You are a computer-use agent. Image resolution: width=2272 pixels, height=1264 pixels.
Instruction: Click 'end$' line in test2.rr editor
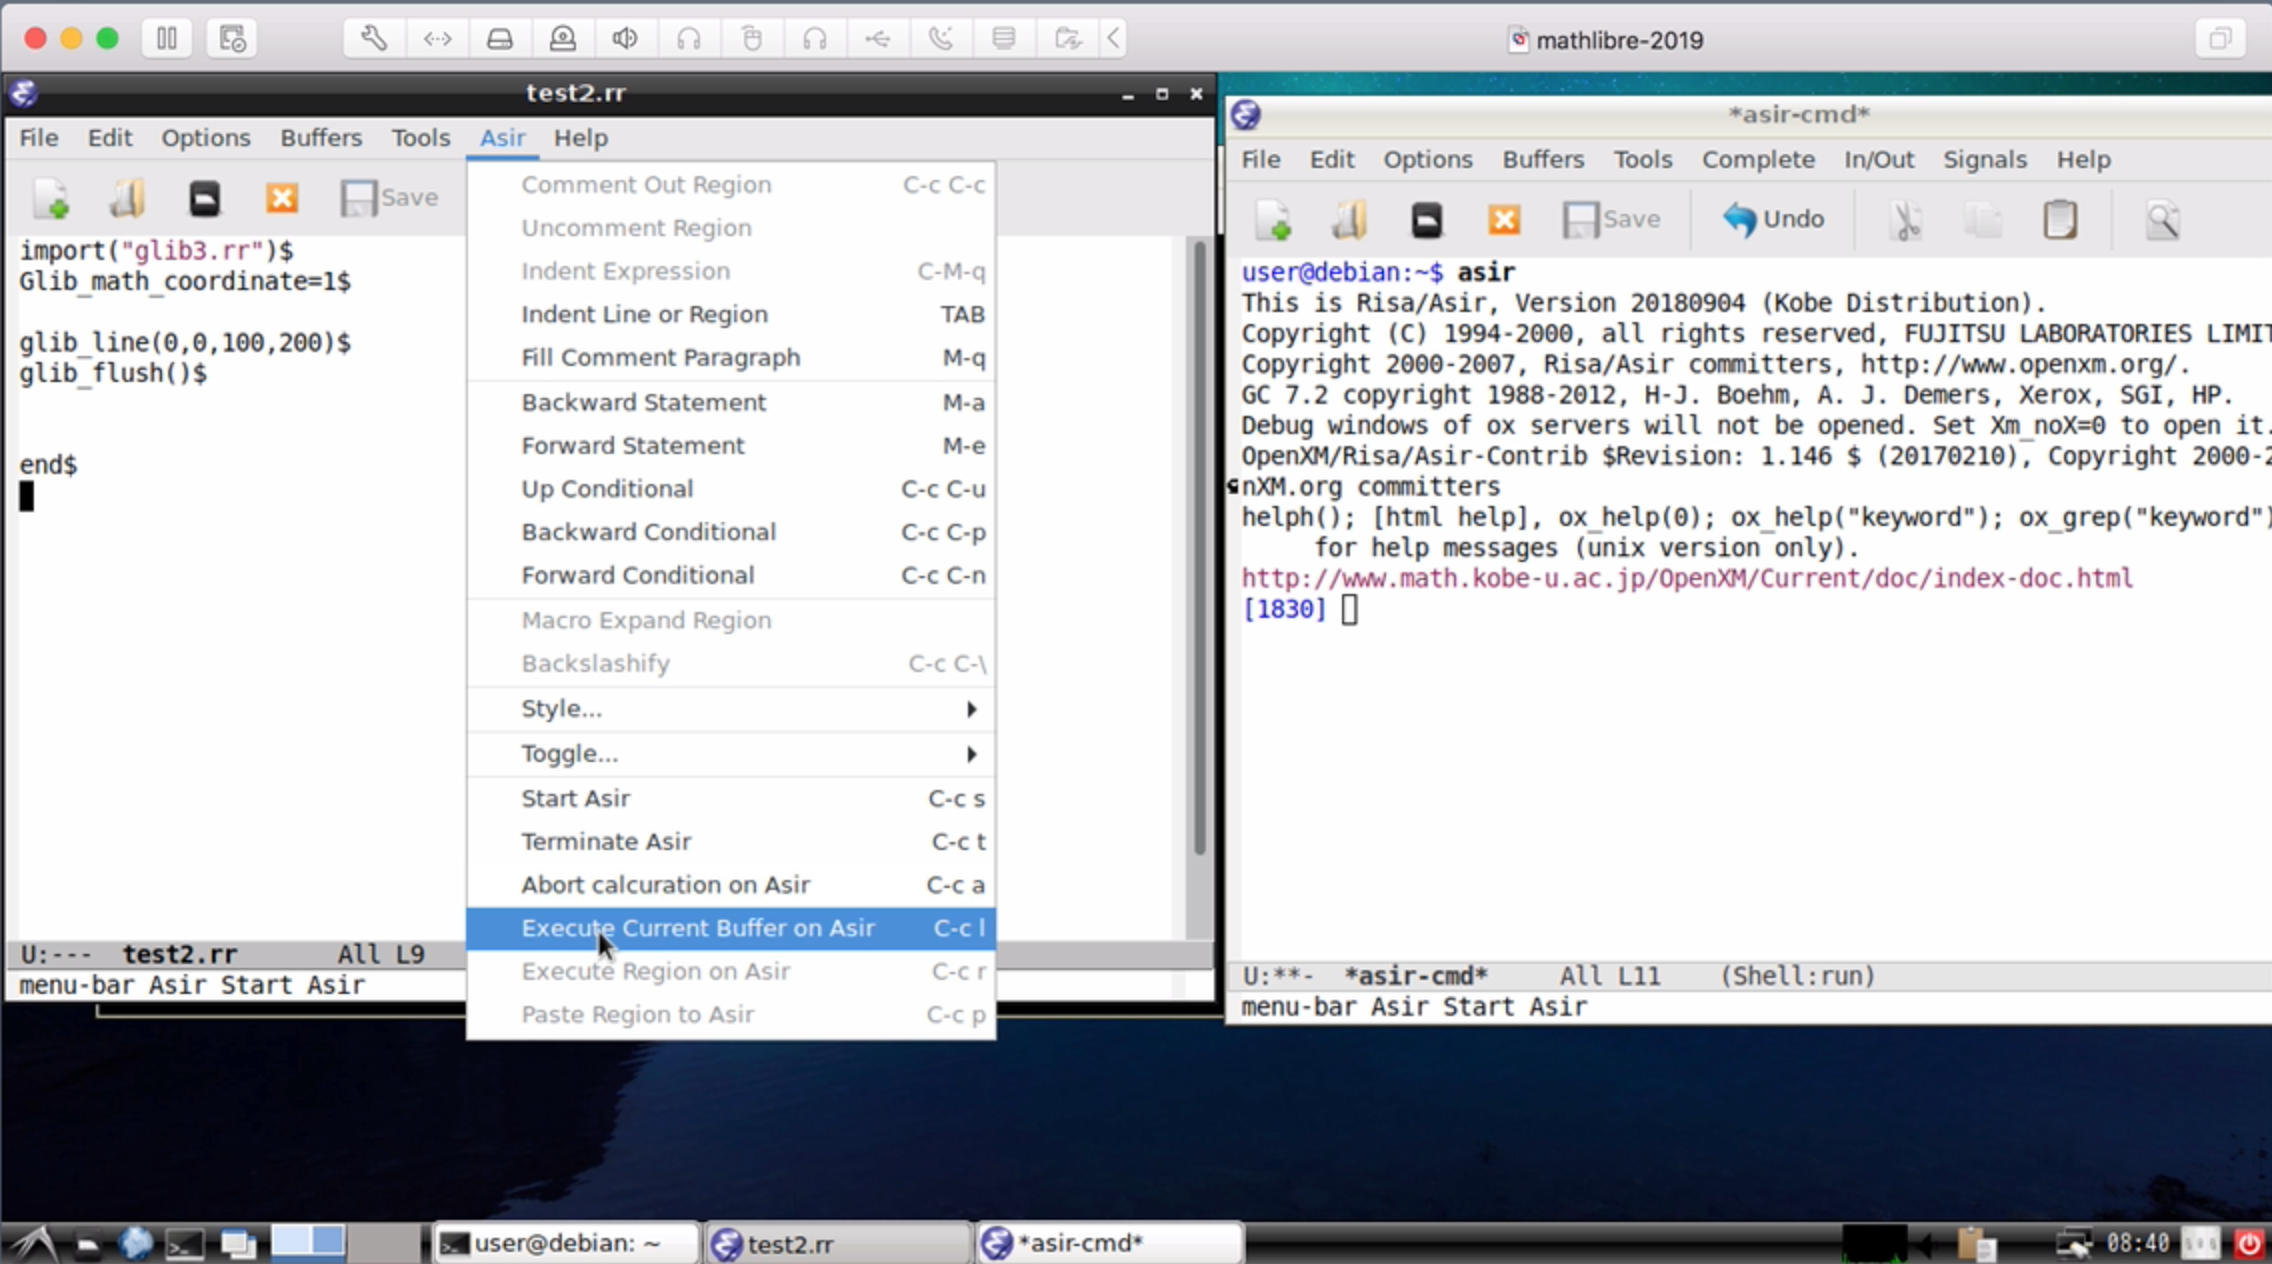pos(48,465)
